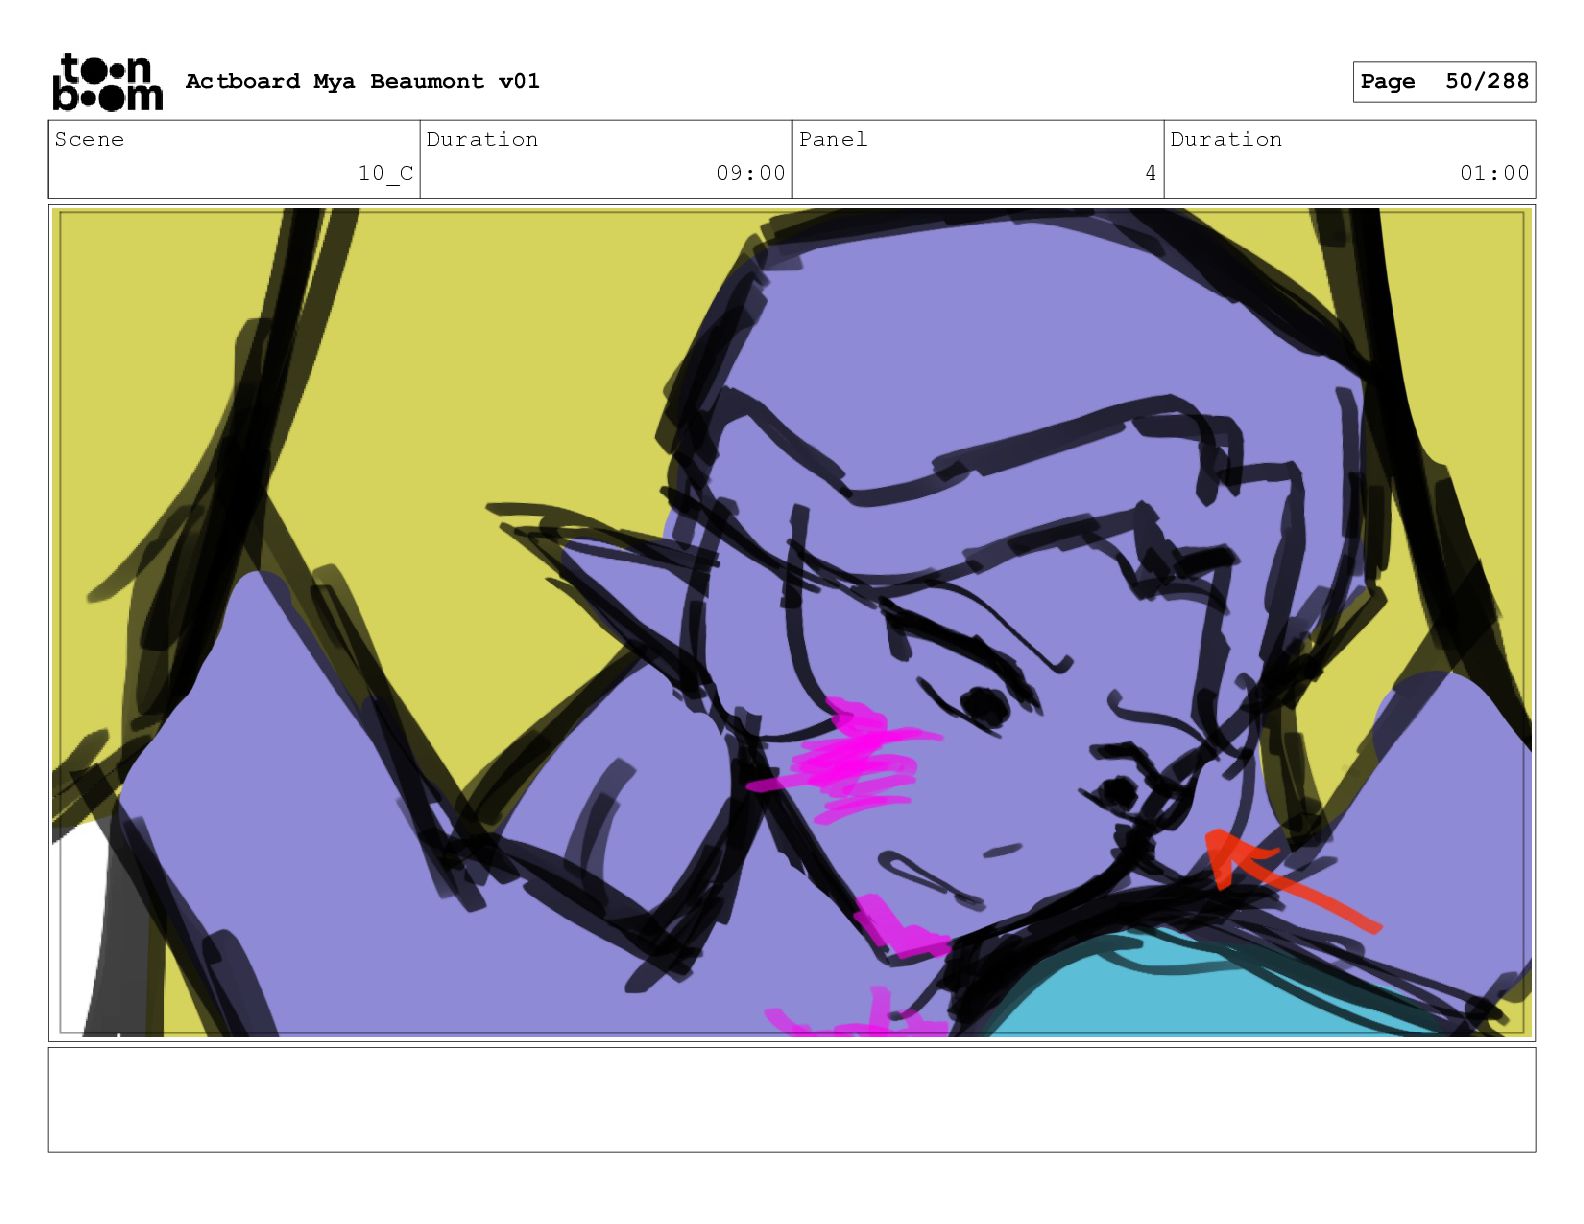
Task: Click the 'Duration' label next to Scene
Action: pos(482,139)
